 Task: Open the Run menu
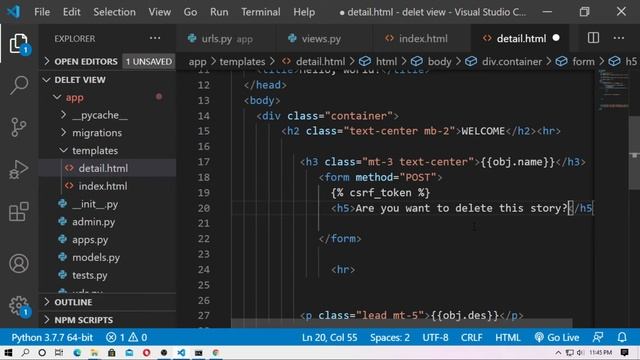(x=219, y=12)
